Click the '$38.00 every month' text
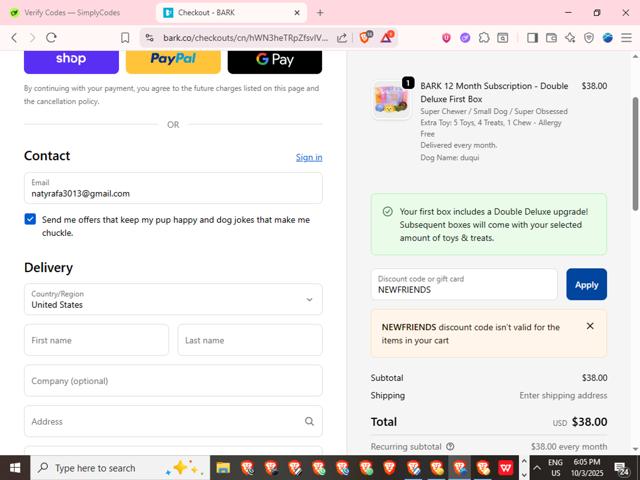The width and height of the screenshot is (640, 480). (569, 447)
